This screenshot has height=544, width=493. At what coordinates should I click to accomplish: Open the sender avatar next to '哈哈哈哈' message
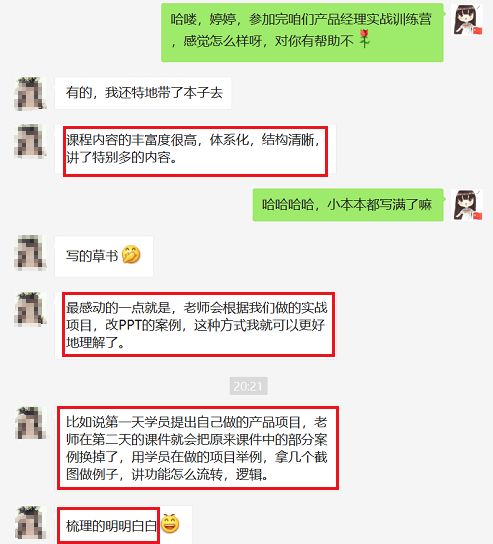tap(468, 205)
